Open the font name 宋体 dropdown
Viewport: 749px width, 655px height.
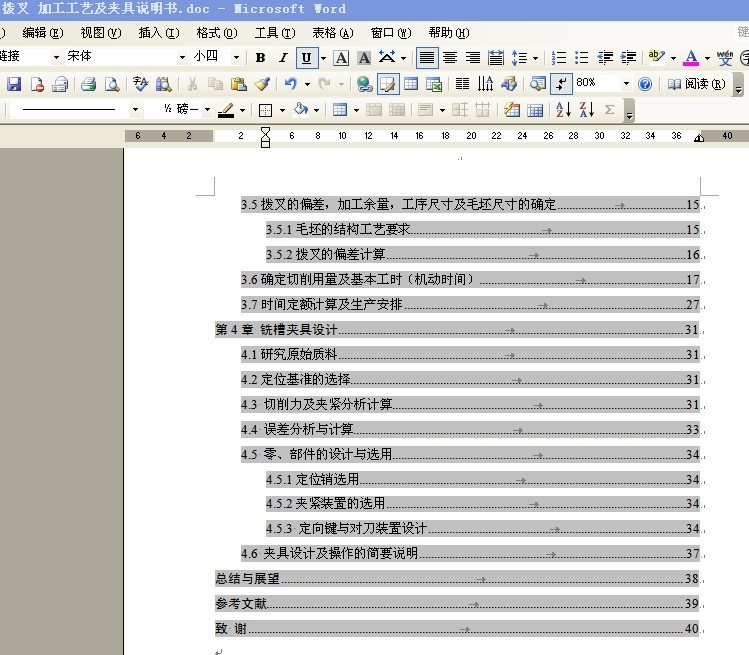182,57
